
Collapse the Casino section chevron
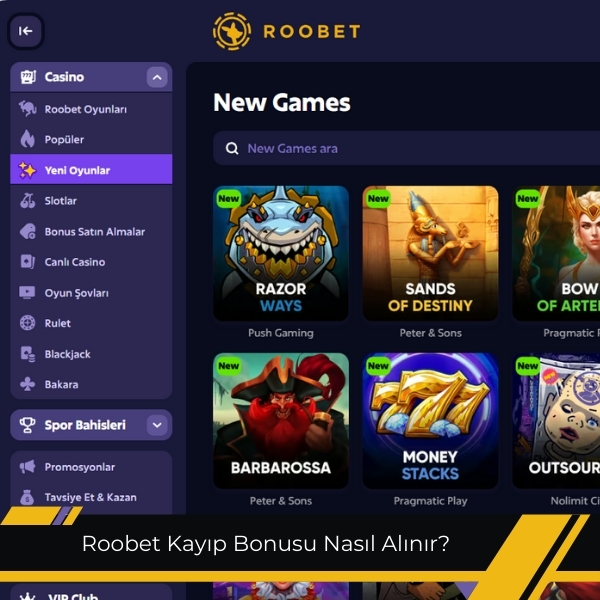157,77
